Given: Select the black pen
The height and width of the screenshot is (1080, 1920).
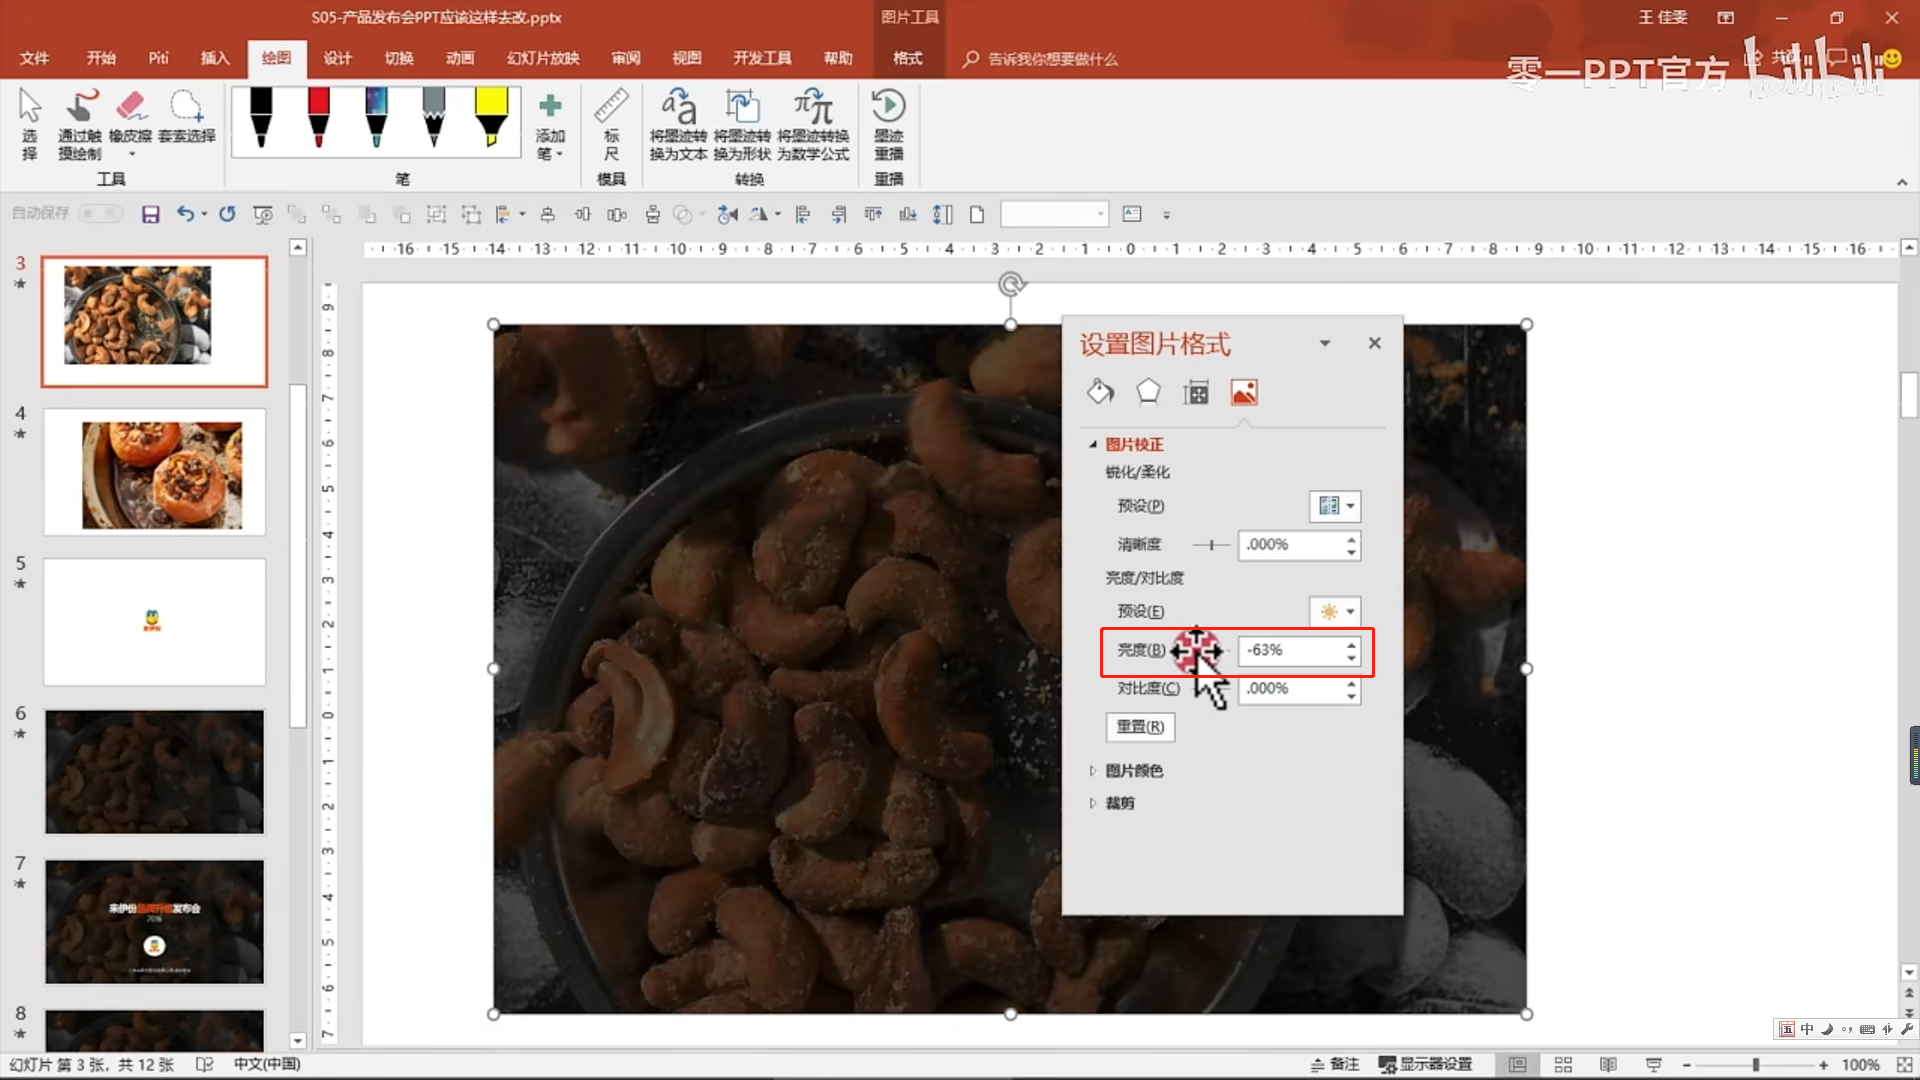Looking at the screenshot, I should click(261, 118).
